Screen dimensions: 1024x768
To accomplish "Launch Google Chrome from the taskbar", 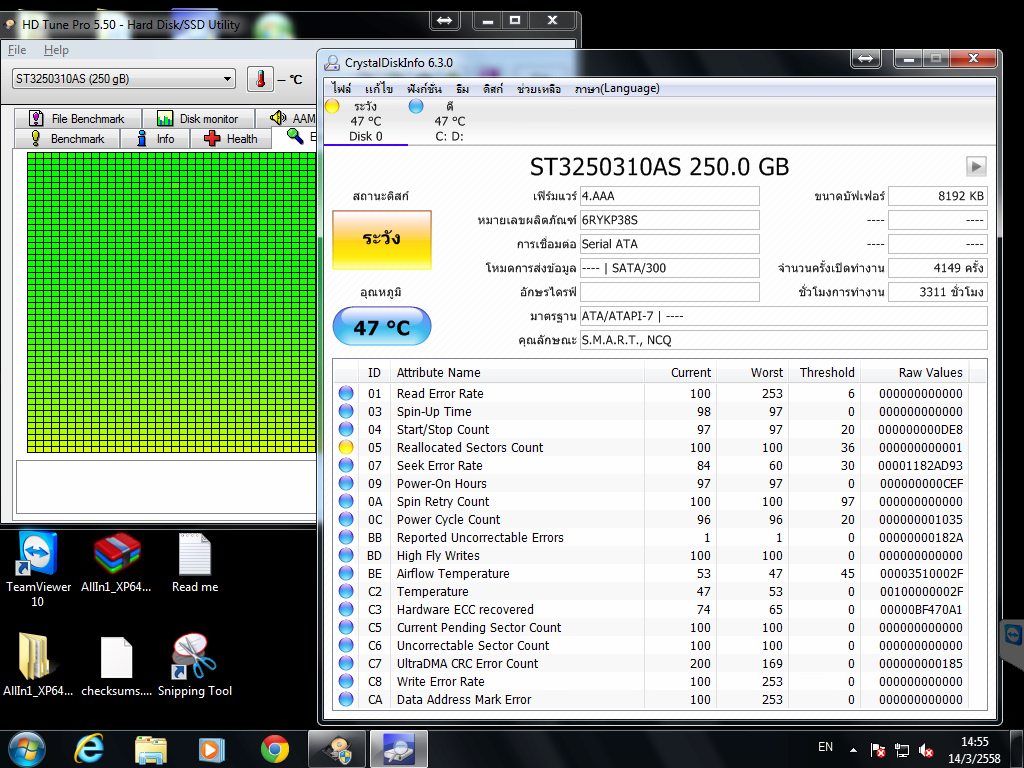I will (275, 749).
